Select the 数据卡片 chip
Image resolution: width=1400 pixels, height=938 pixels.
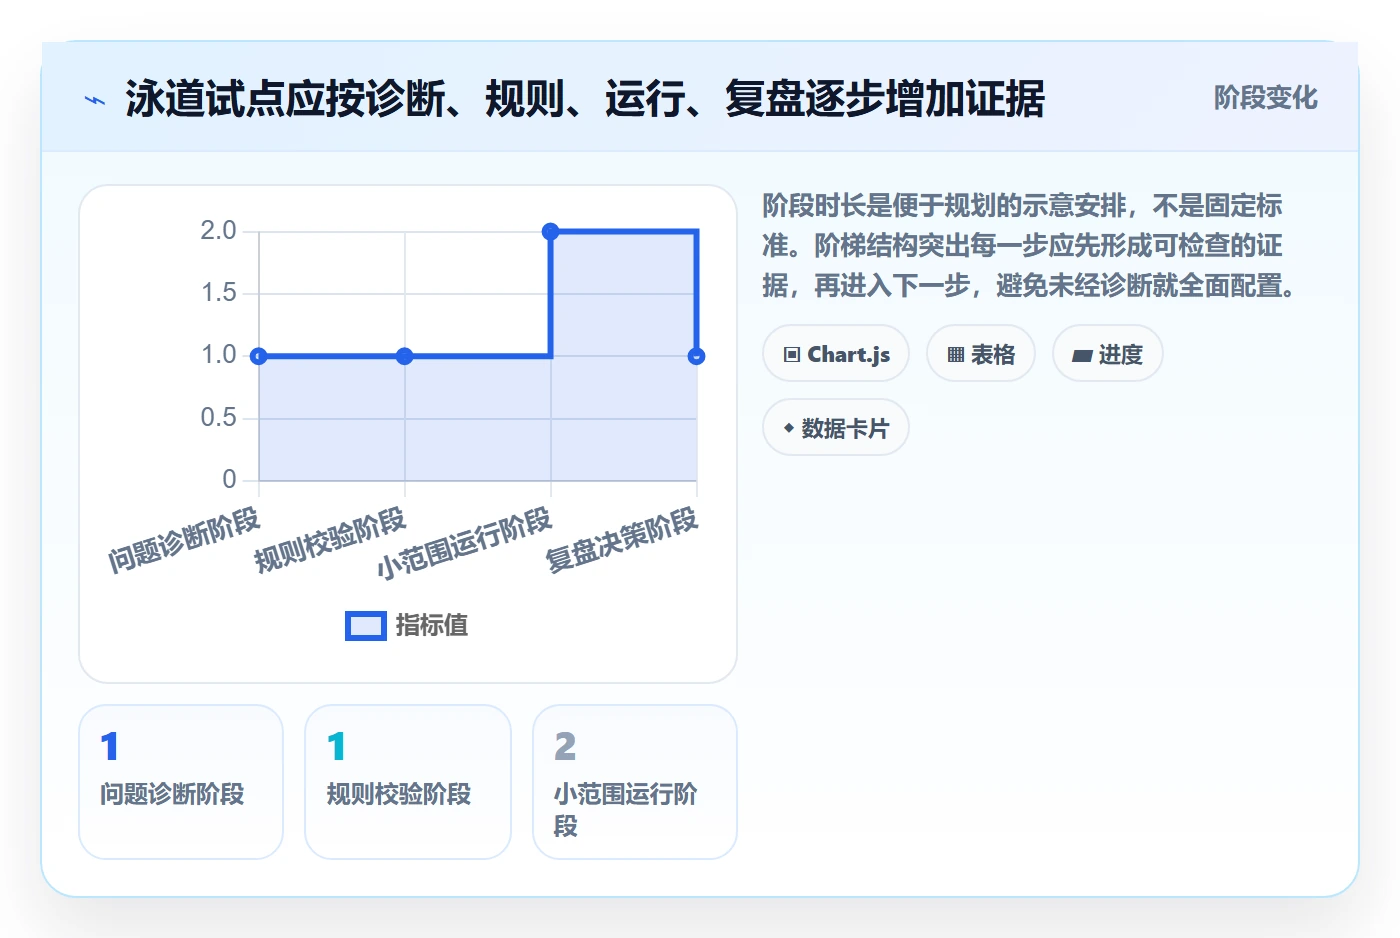click(836, 427)
